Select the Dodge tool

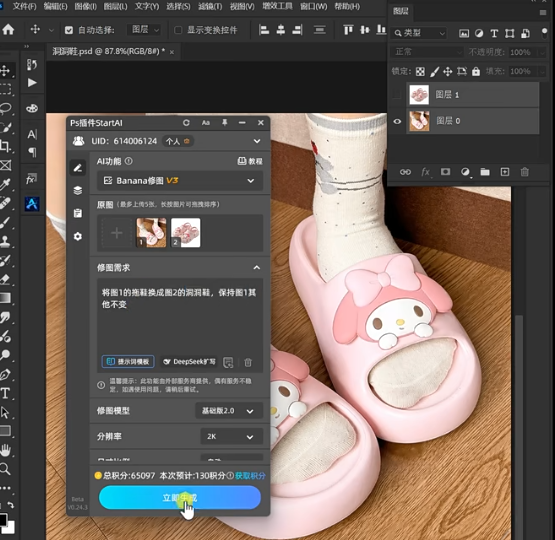click(x=5, y=355)
